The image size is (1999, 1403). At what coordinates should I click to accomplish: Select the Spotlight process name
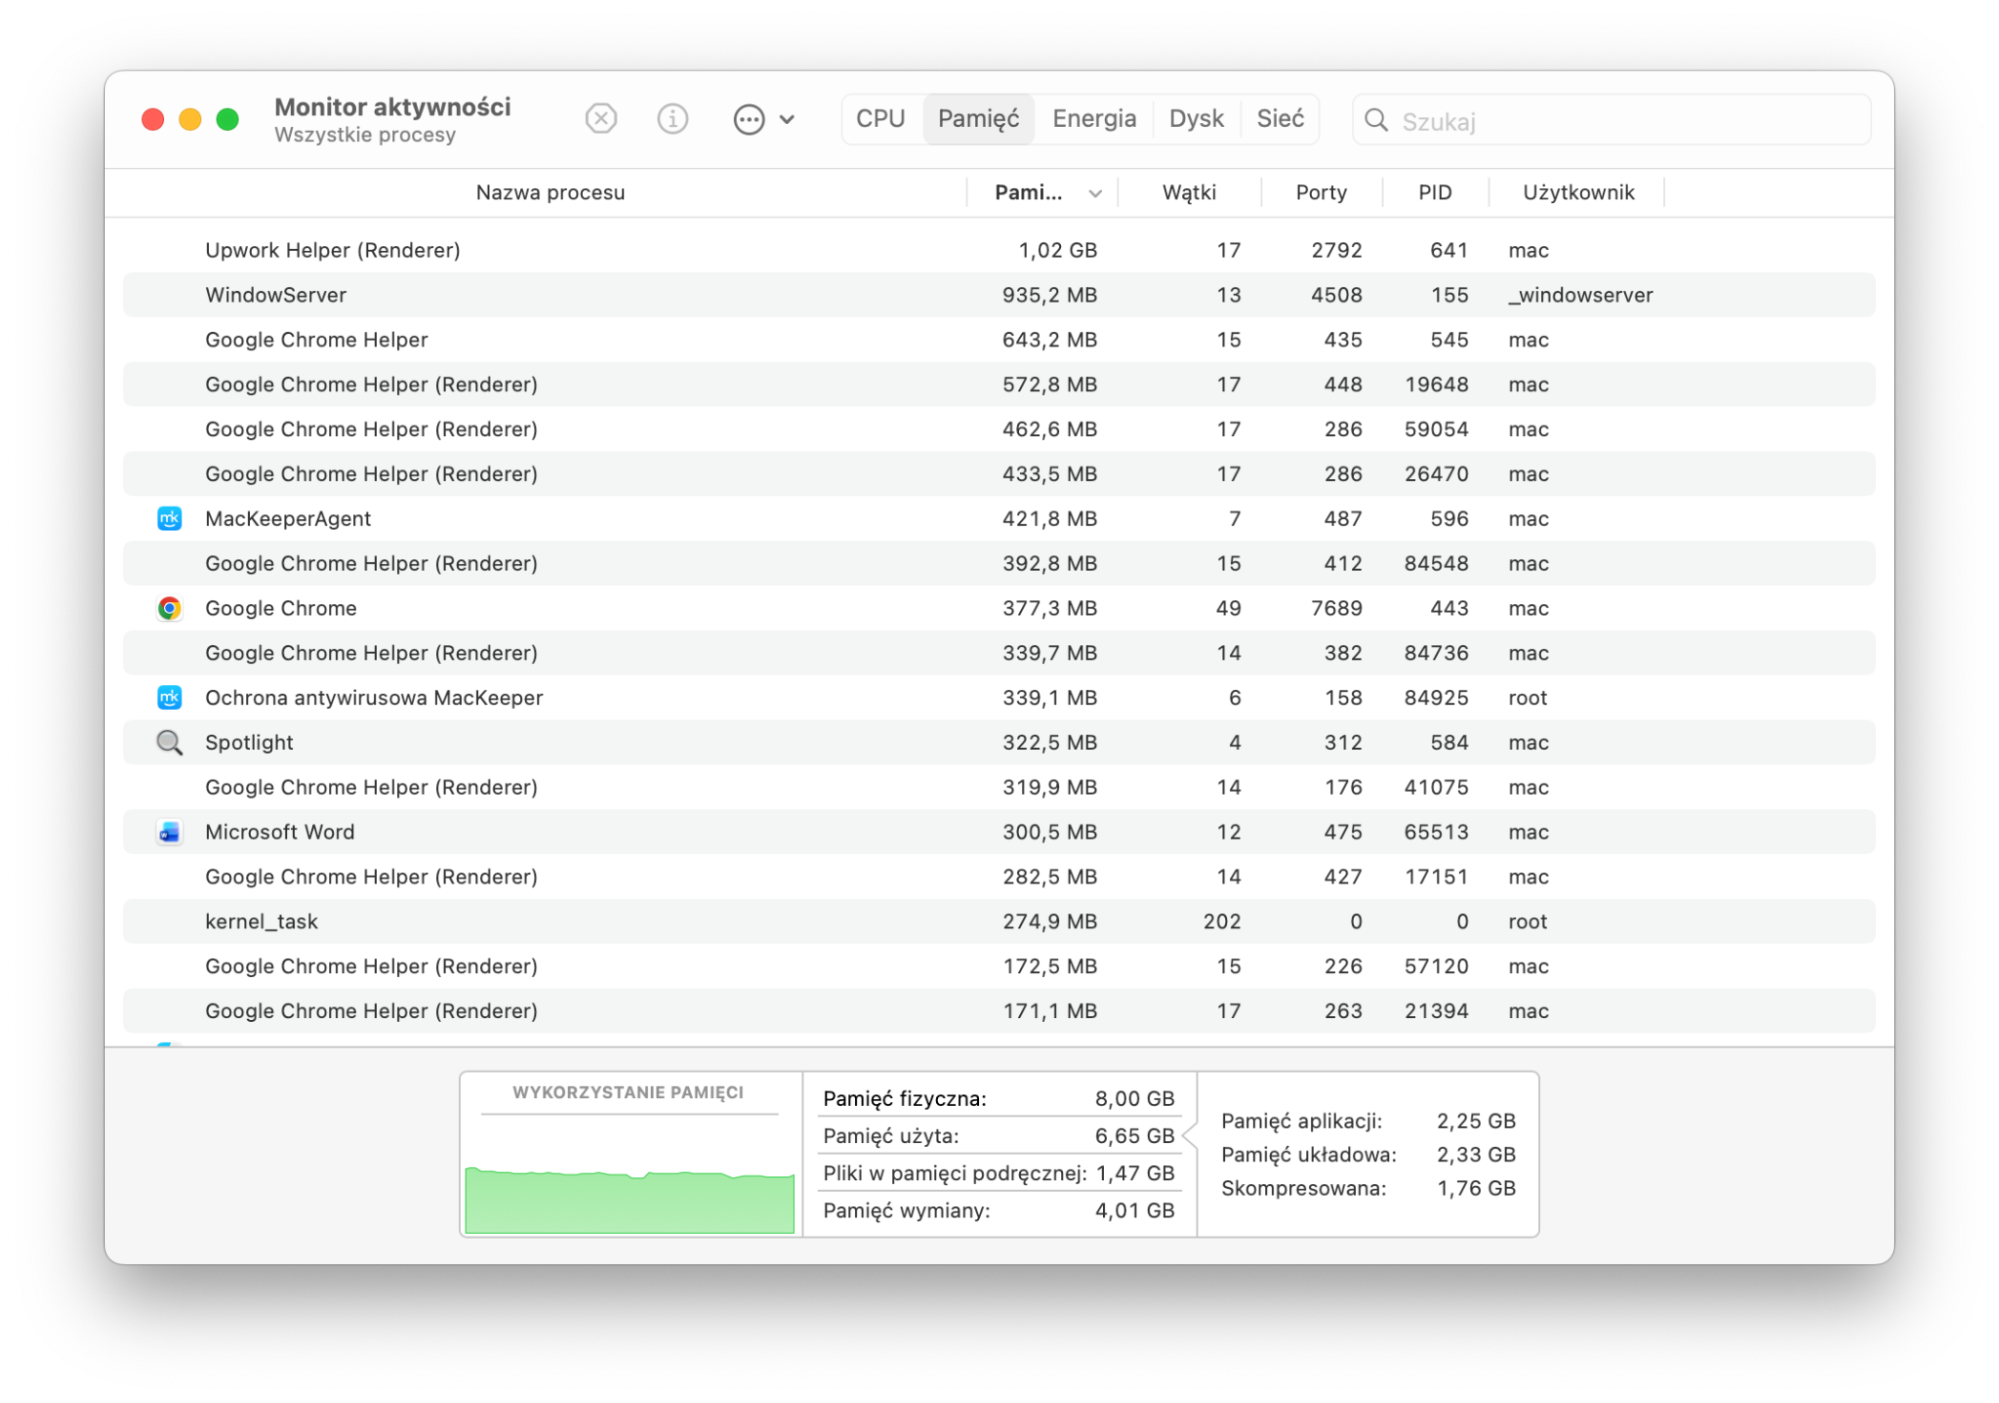249,742
